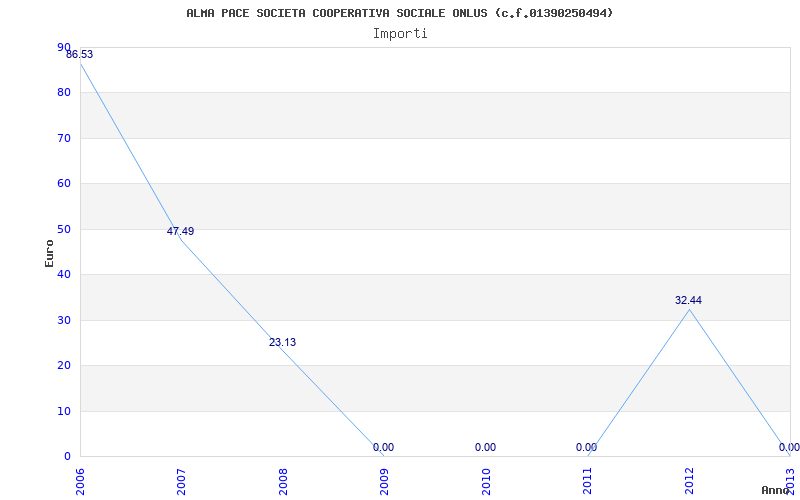Click the 80 y-axis tick label
The height and width of the screenshot is (500, 800).
coord(64,93)
